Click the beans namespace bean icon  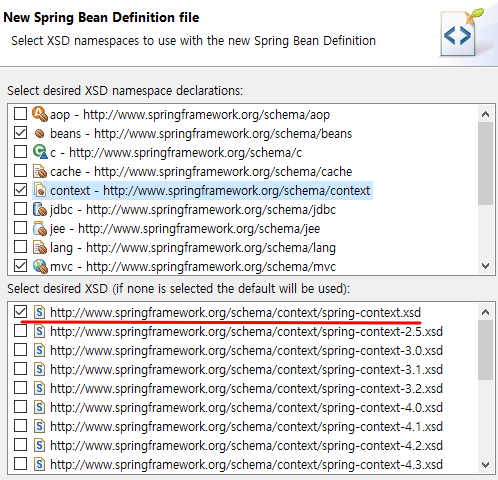(40, 133)
